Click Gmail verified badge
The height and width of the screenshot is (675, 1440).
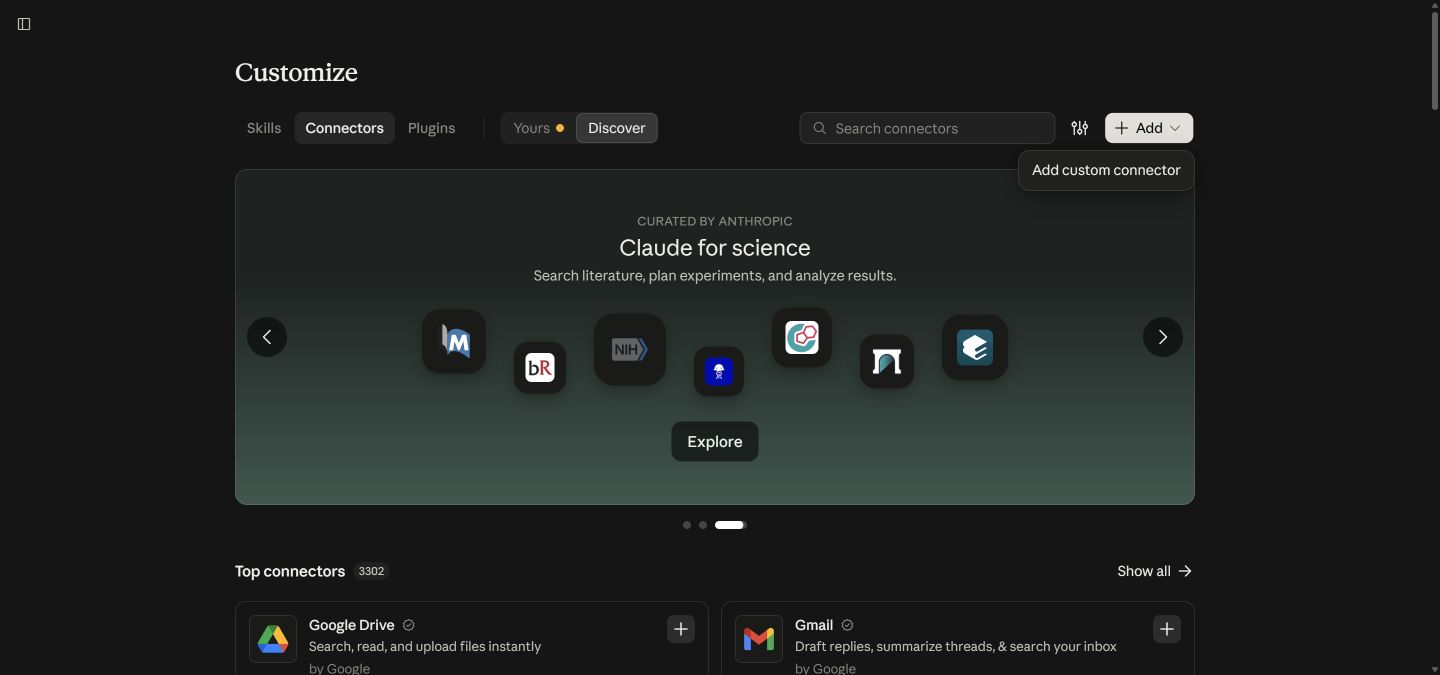[848, 625]
